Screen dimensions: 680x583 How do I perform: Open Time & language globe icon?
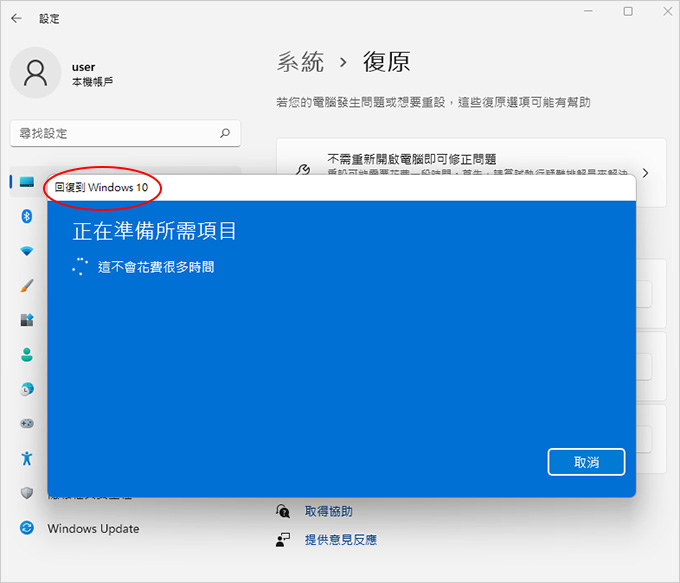point(27,389)
